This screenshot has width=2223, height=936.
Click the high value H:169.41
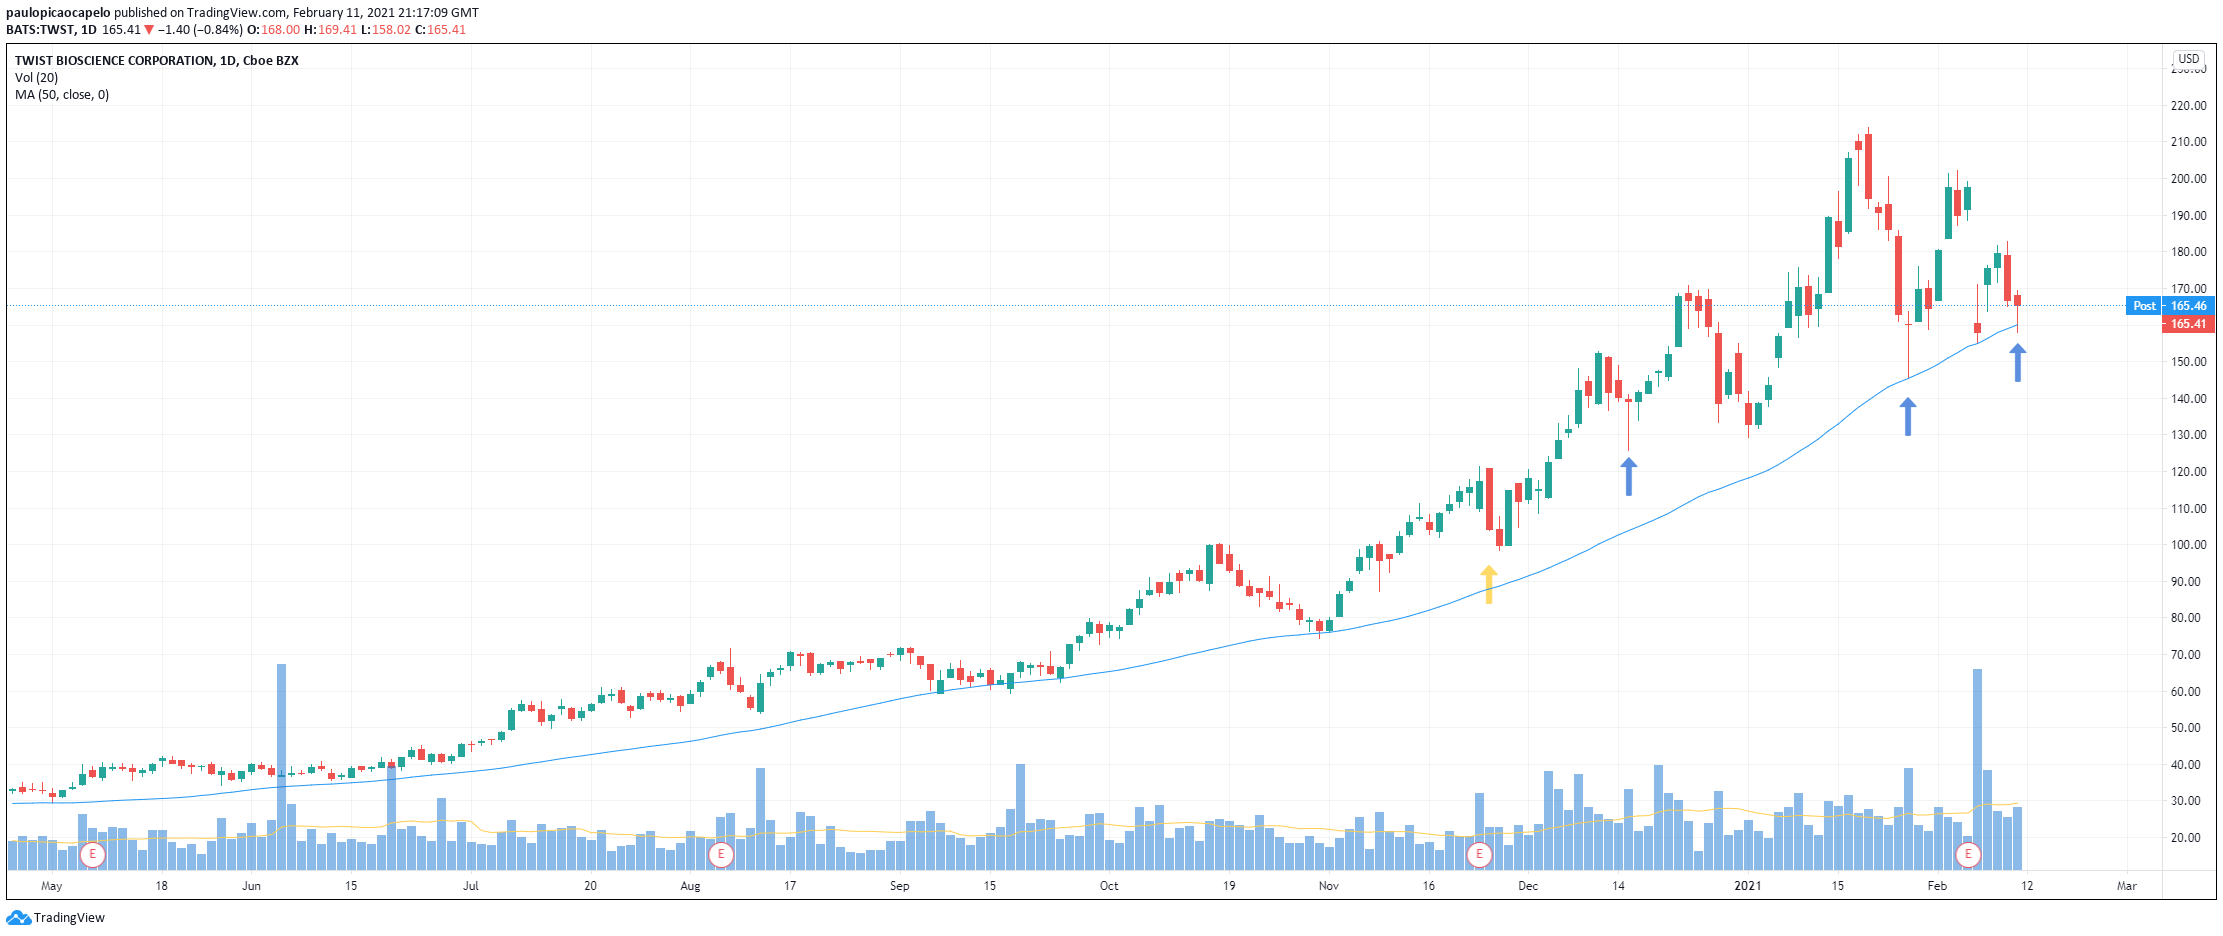click(x=331, y=30)
